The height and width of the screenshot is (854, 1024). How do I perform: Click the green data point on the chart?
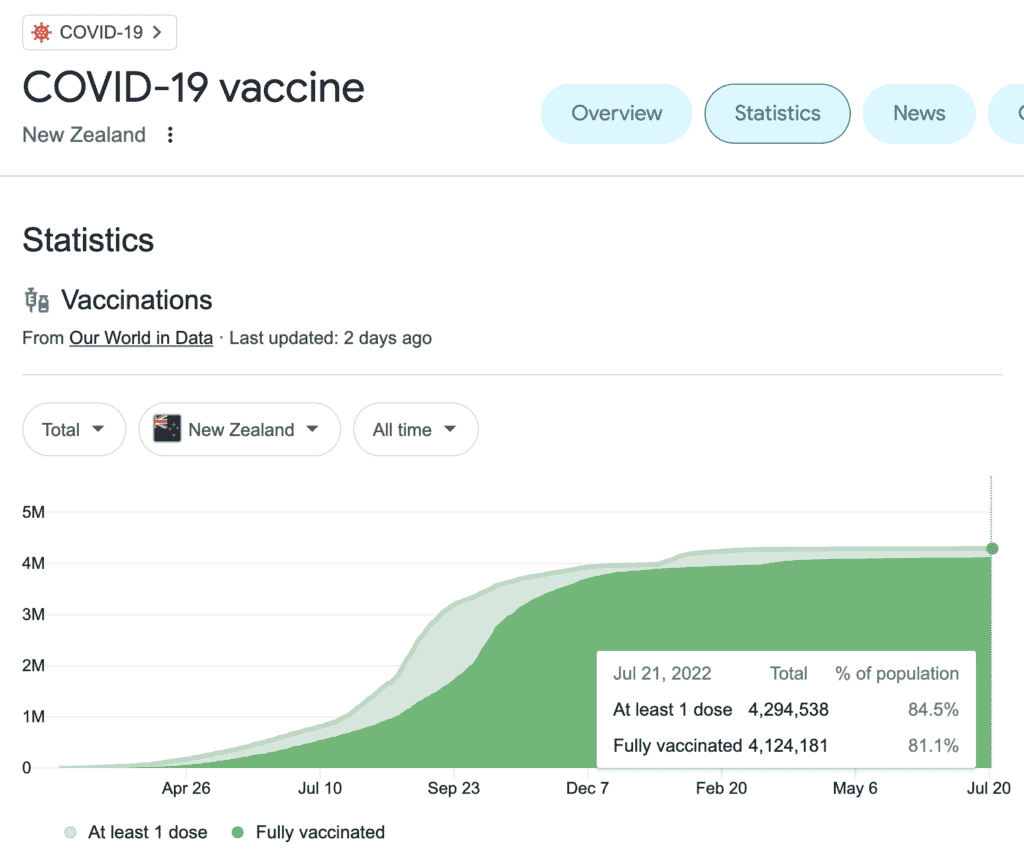pos(992,548)
